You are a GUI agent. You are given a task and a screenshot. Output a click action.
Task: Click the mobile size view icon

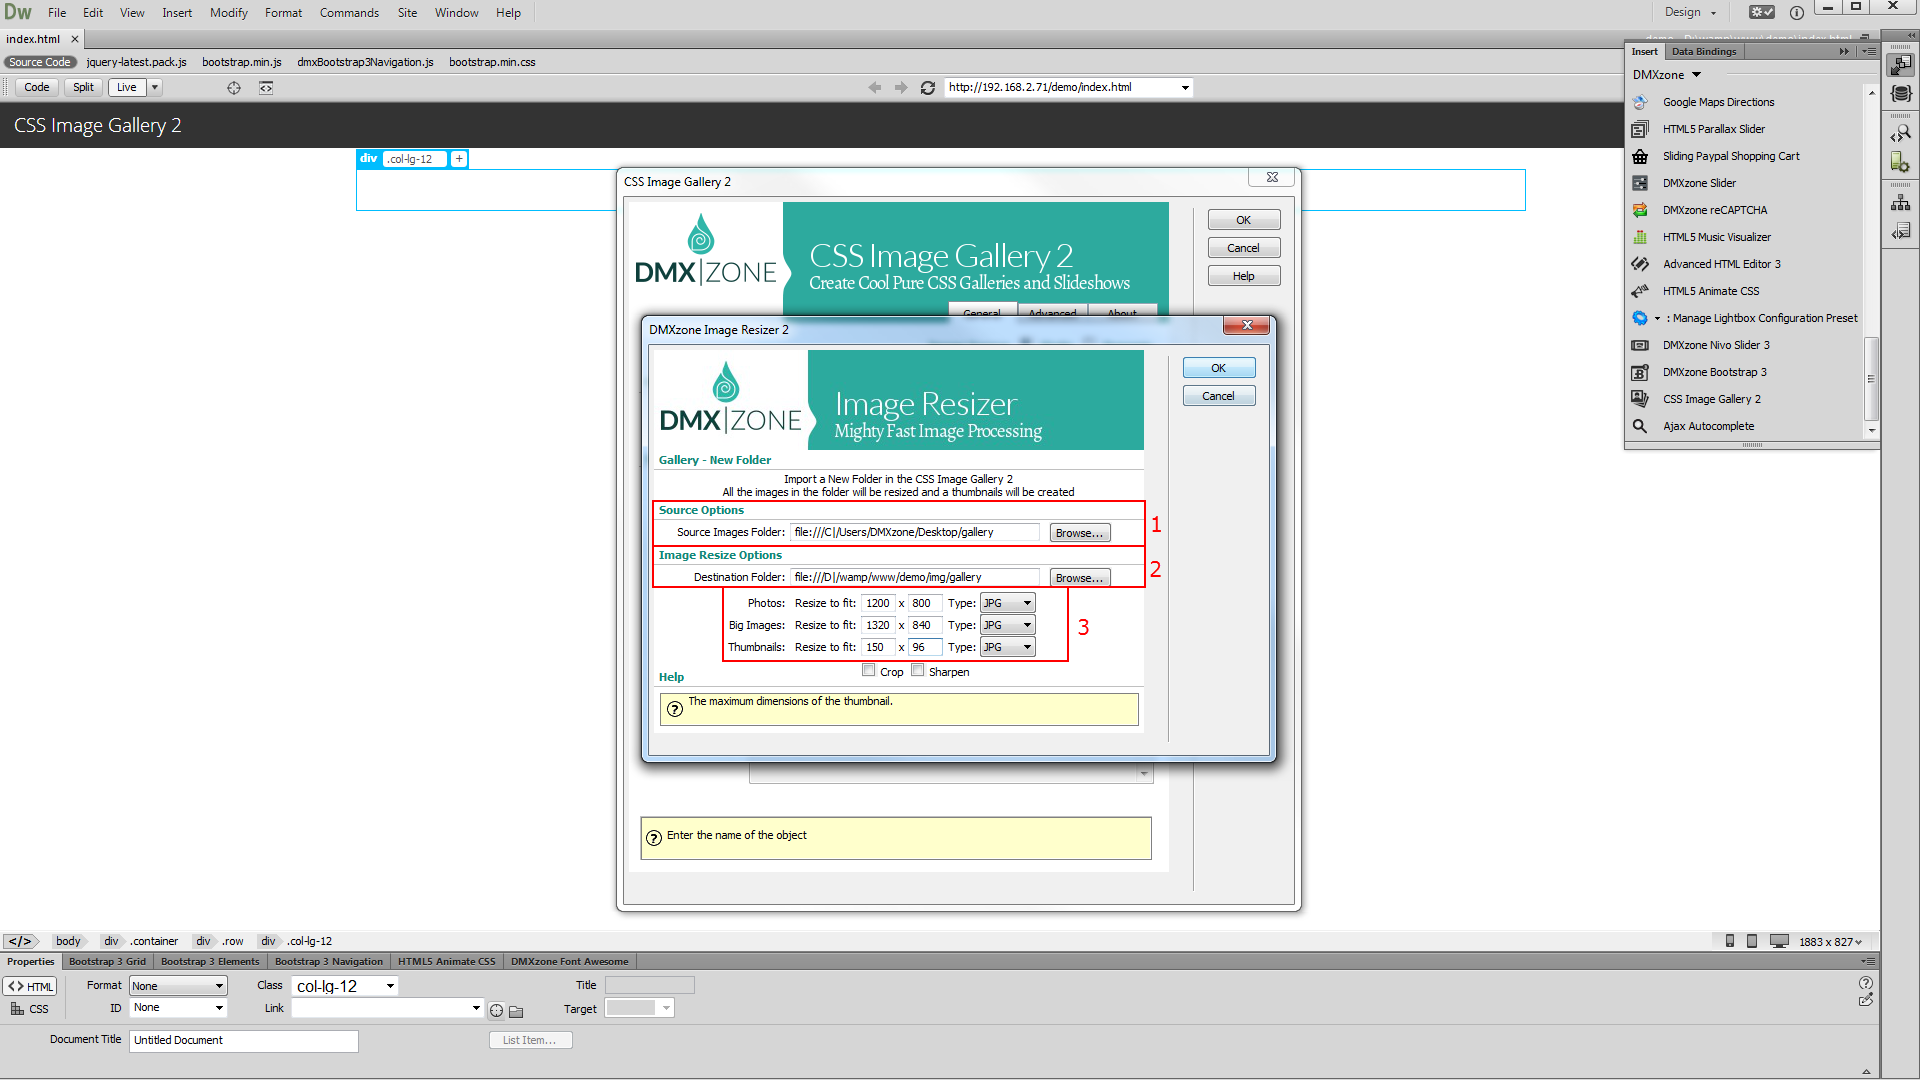[1730, 941]
